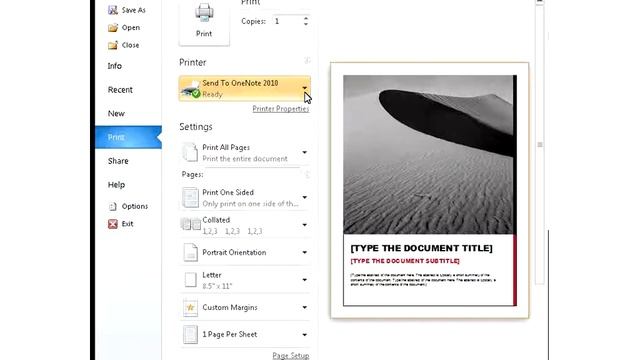Open the Help tab
Viewport: 640px width, 360px height.
click(x=116, y=184)
